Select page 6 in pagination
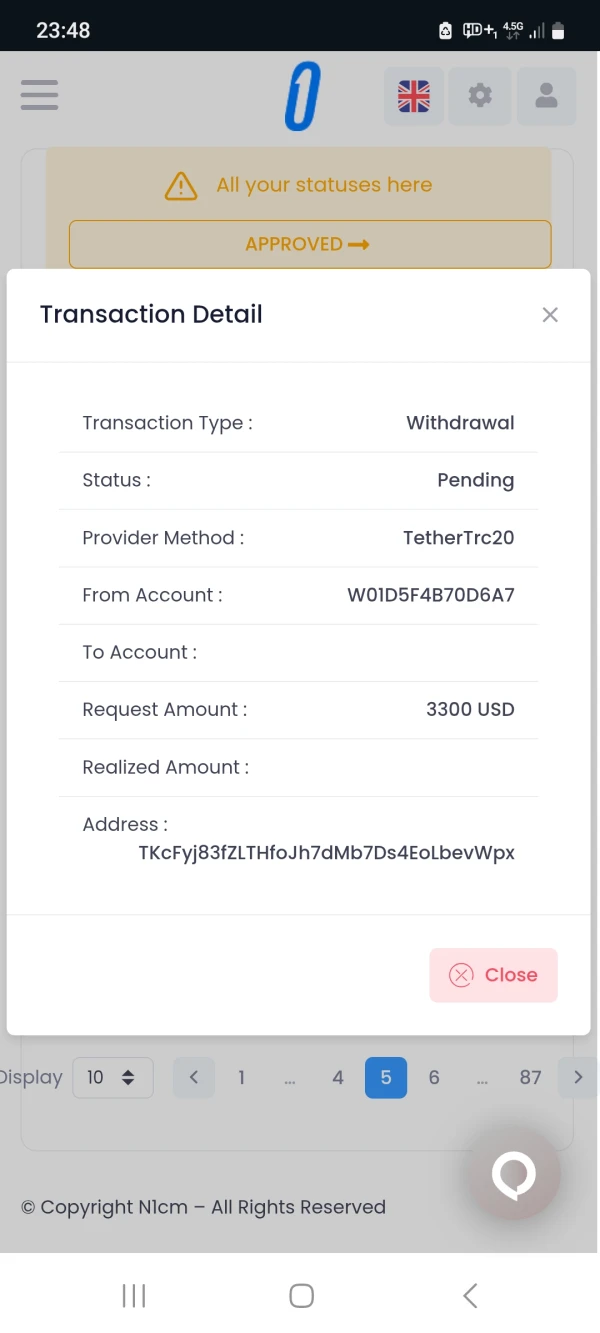The height and width of the screenshot is (1333, 600). (x=434, y=1077)
